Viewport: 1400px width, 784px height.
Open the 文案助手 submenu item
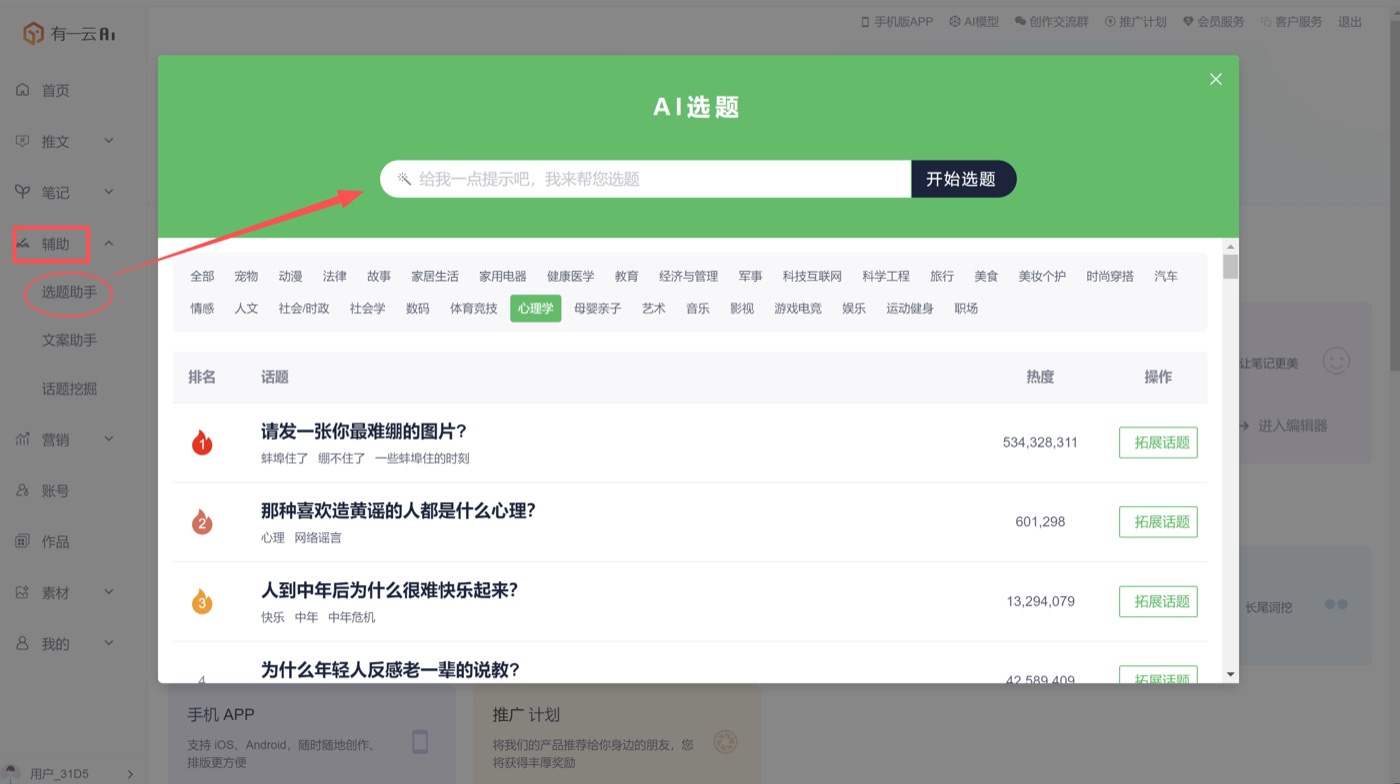coord(69,340)
